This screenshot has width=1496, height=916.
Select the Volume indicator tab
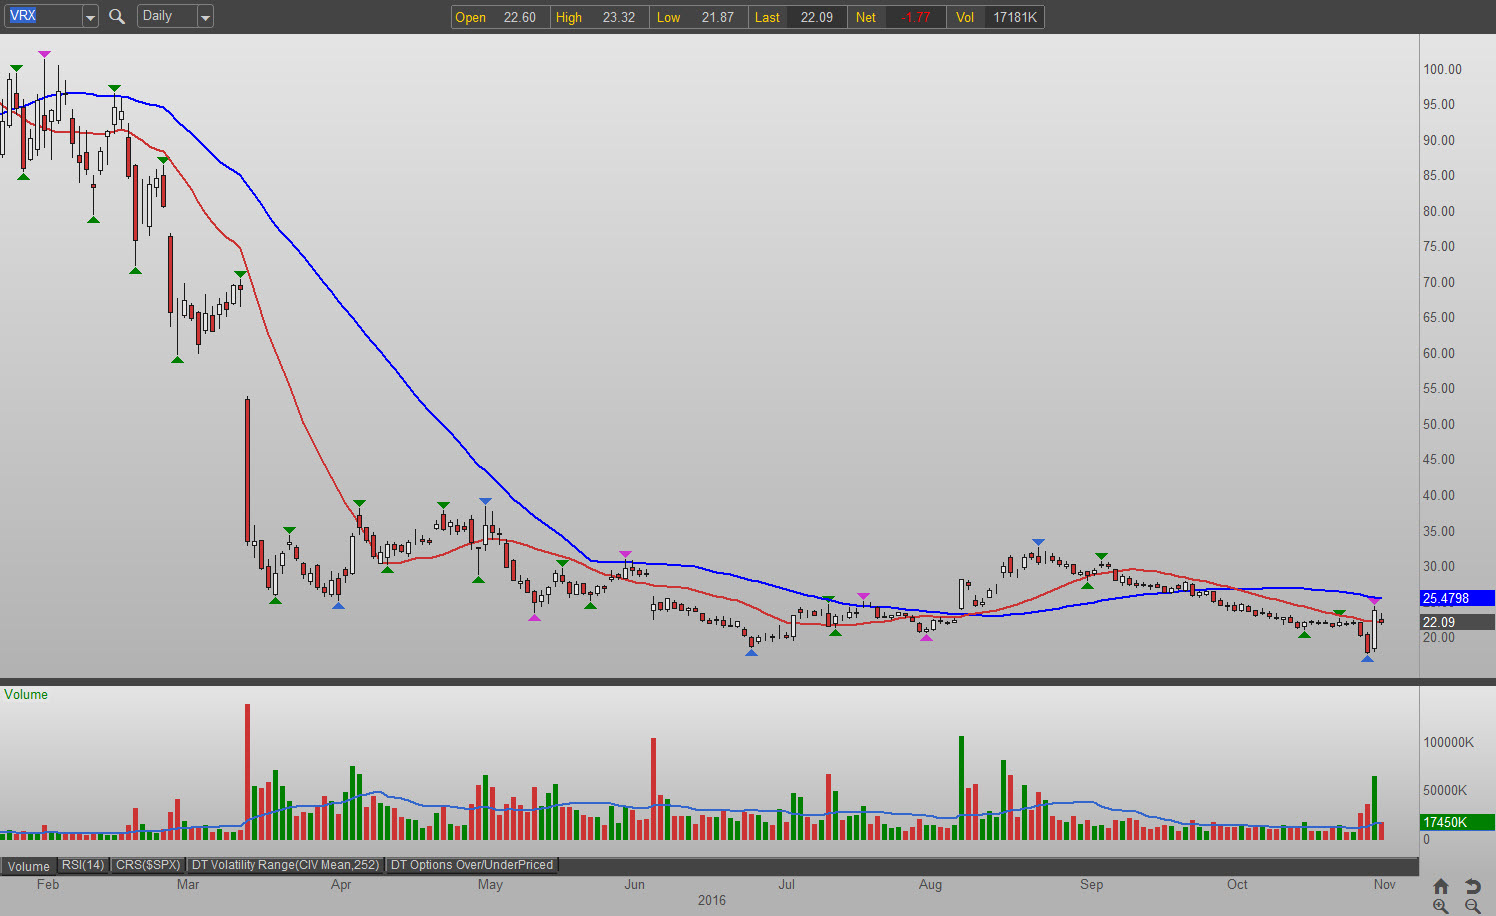(29, 866)
